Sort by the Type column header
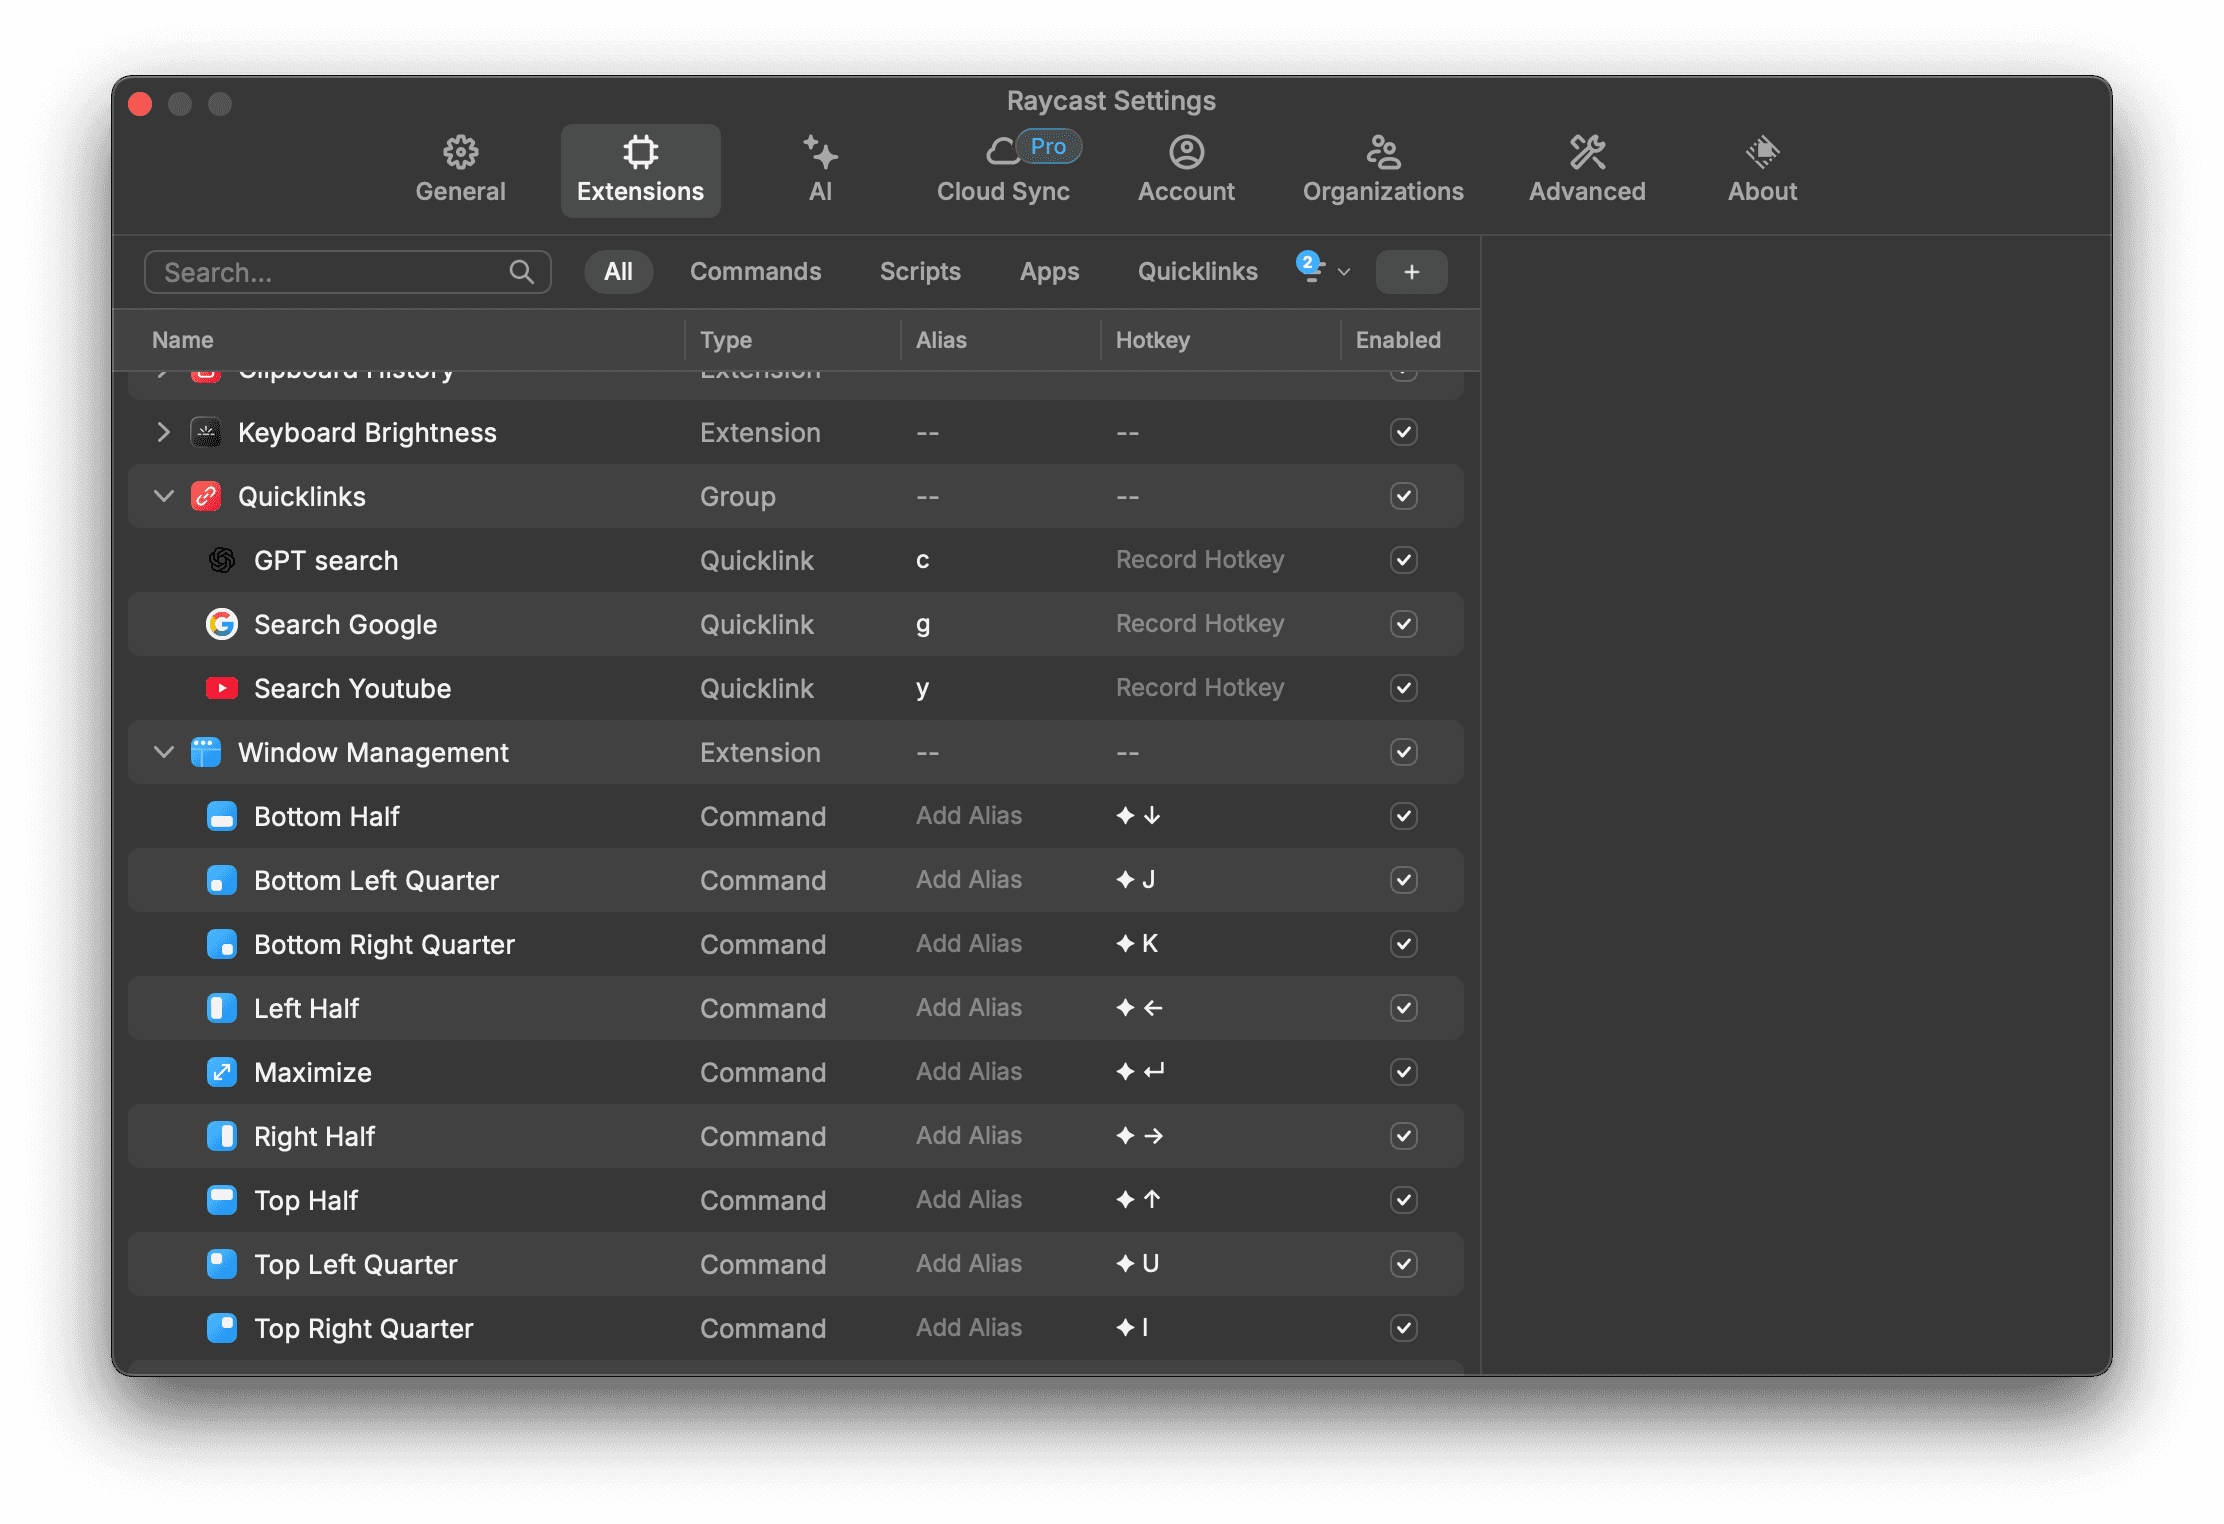Viewport: 2224px width, 1524px height. [x=725, y=340]
